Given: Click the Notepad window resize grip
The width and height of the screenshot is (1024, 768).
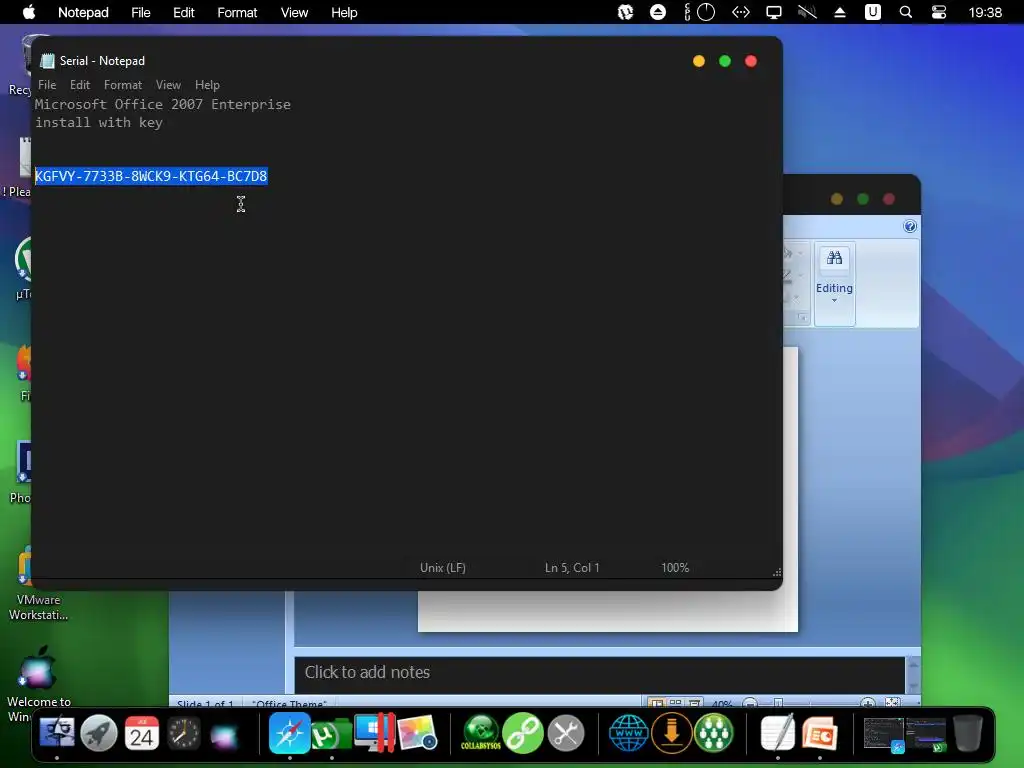Looking at the screenshot, I should coord(776,572).
